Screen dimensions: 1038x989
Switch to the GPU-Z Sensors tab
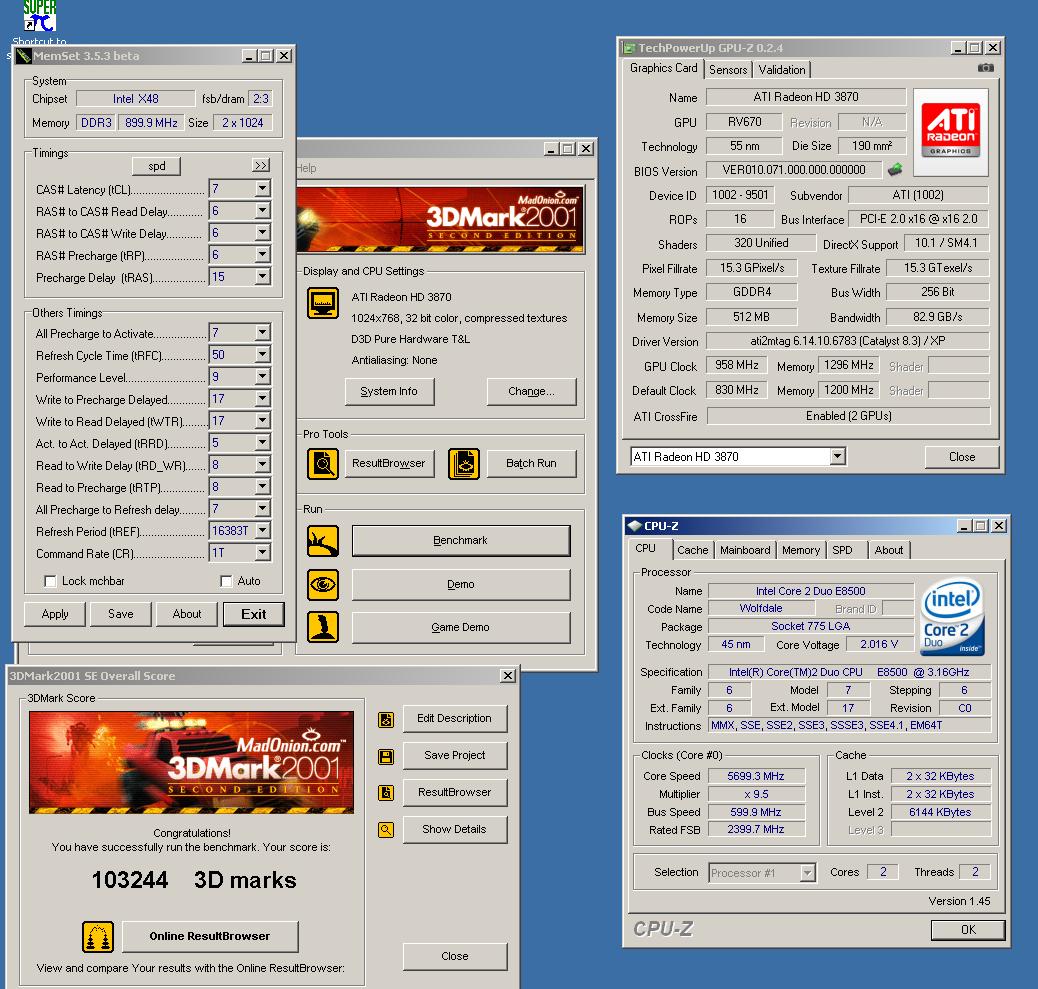pos(728,70)
